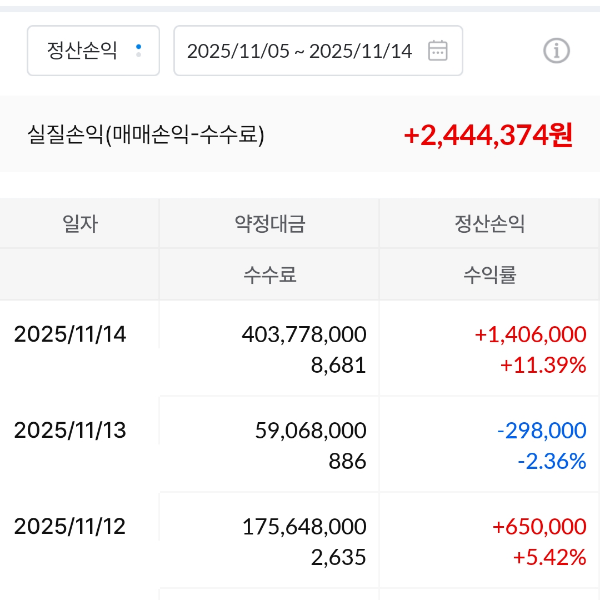600x600 pixels.
Task: Click the 수수료 sub-header
Action: tap(269, 274)
